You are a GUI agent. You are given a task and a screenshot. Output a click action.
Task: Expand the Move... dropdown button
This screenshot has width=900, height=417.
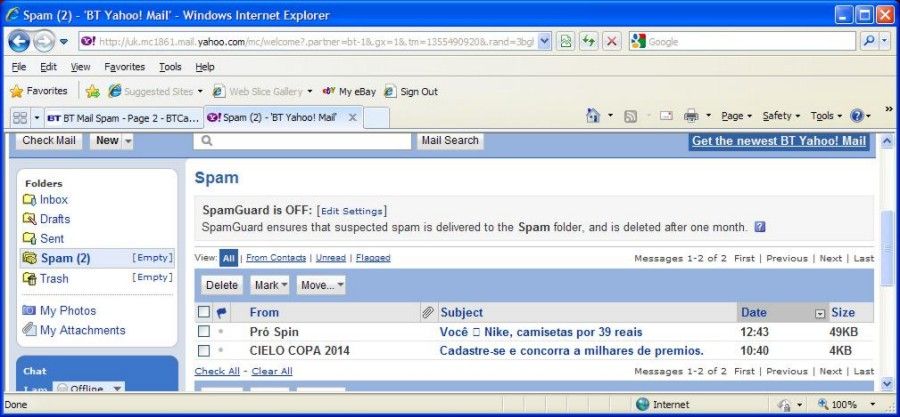[321, 285]
